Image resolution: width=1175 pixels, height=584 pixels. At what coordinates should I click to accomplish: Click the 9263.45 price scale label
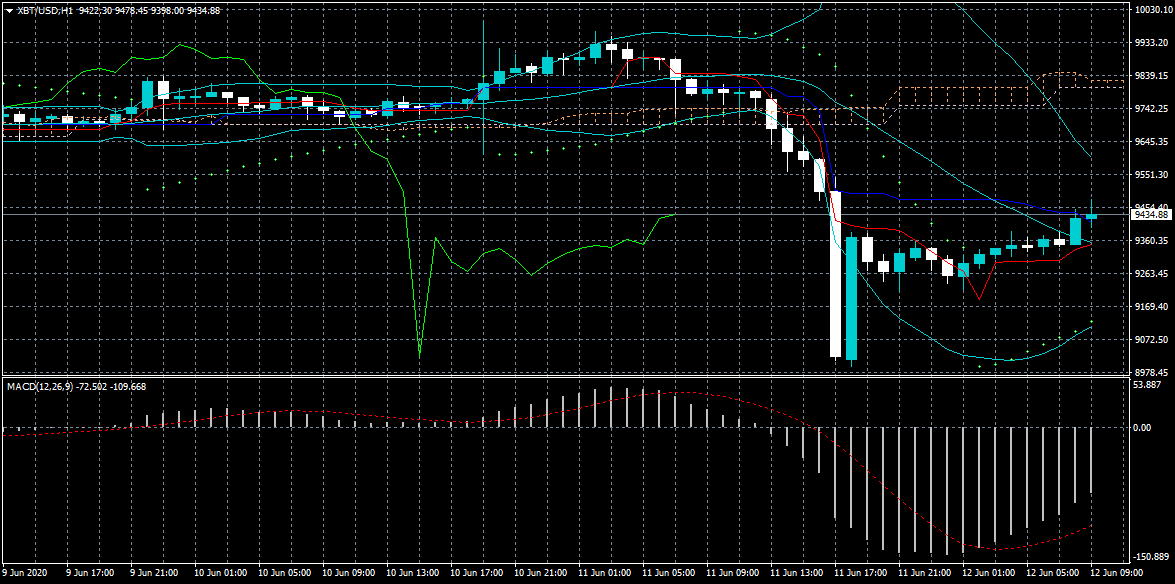click(x=1152, y=274)
